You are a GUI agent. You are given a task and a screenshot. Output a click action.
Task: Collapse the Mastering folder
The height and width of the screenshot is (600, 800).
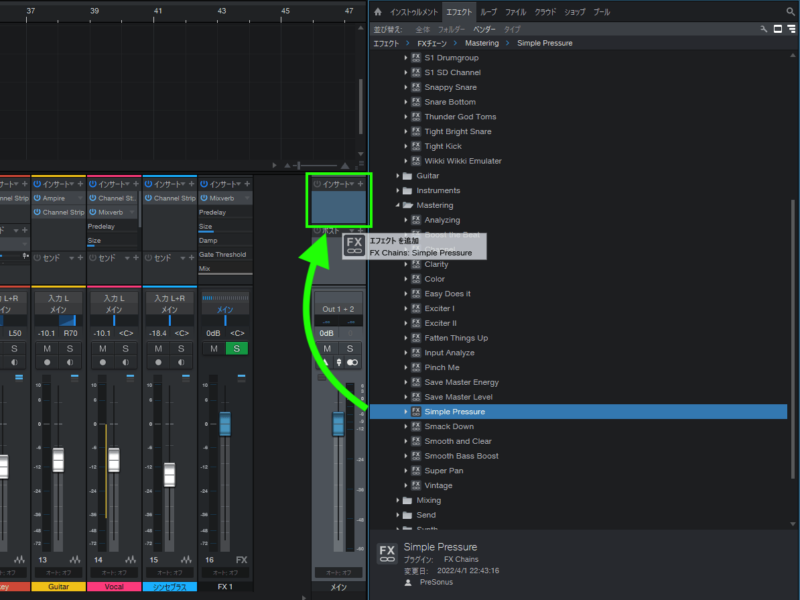(395, 205)
